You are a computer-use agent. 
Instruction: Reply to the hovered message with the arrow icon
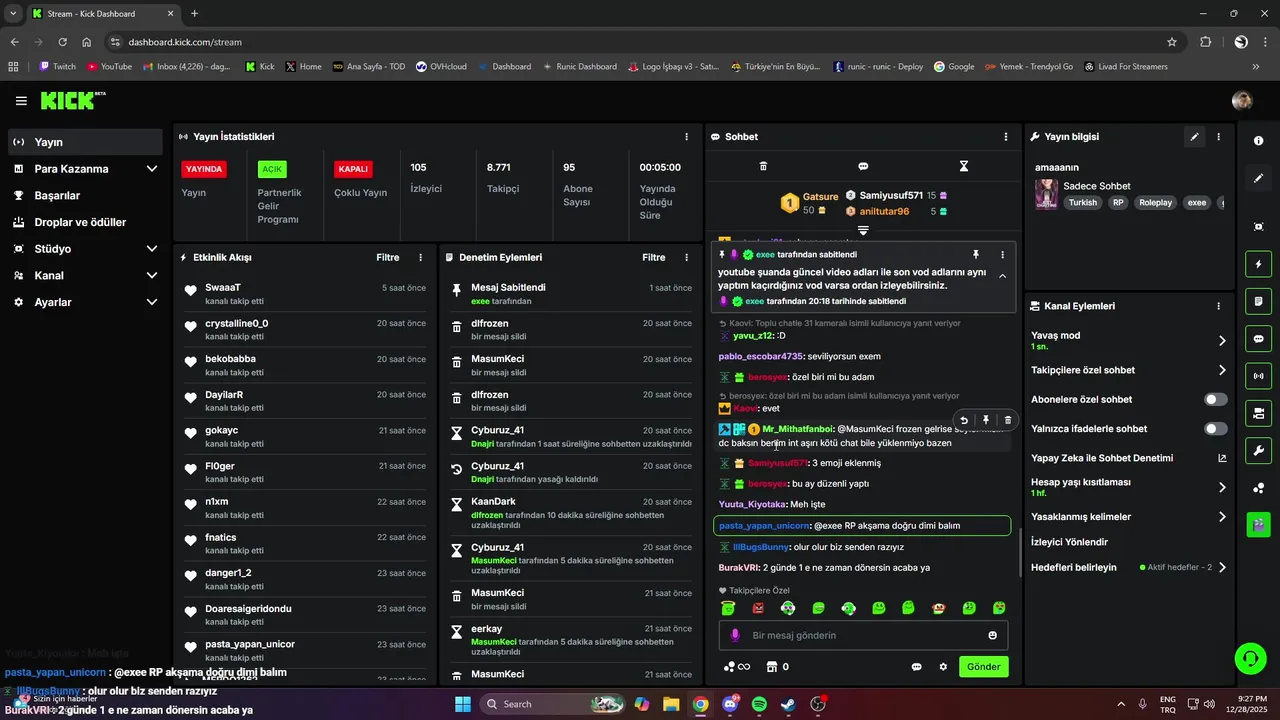pos(963,421)
